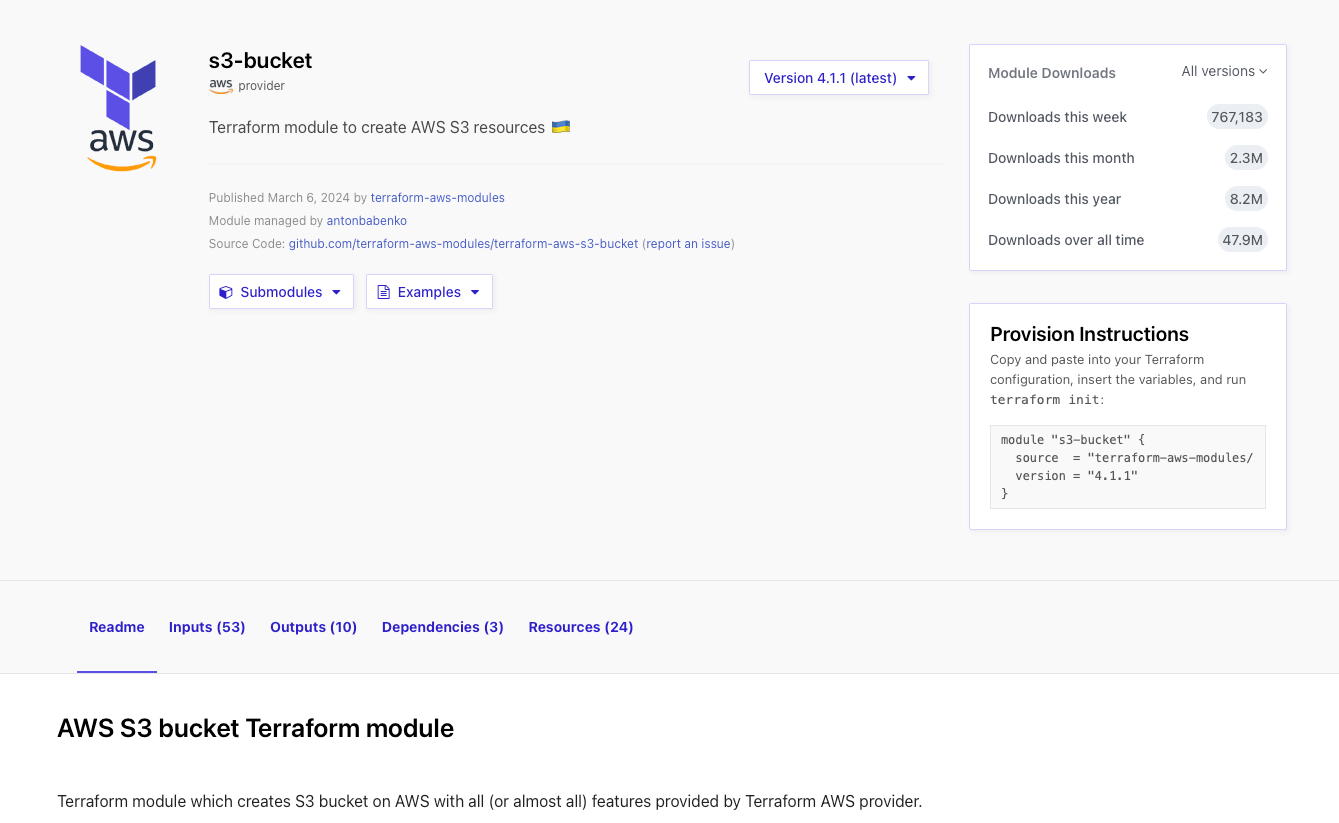Click the report an issue link
Viewport: 1339px width, 823px height.
click(x=688, y=243)
